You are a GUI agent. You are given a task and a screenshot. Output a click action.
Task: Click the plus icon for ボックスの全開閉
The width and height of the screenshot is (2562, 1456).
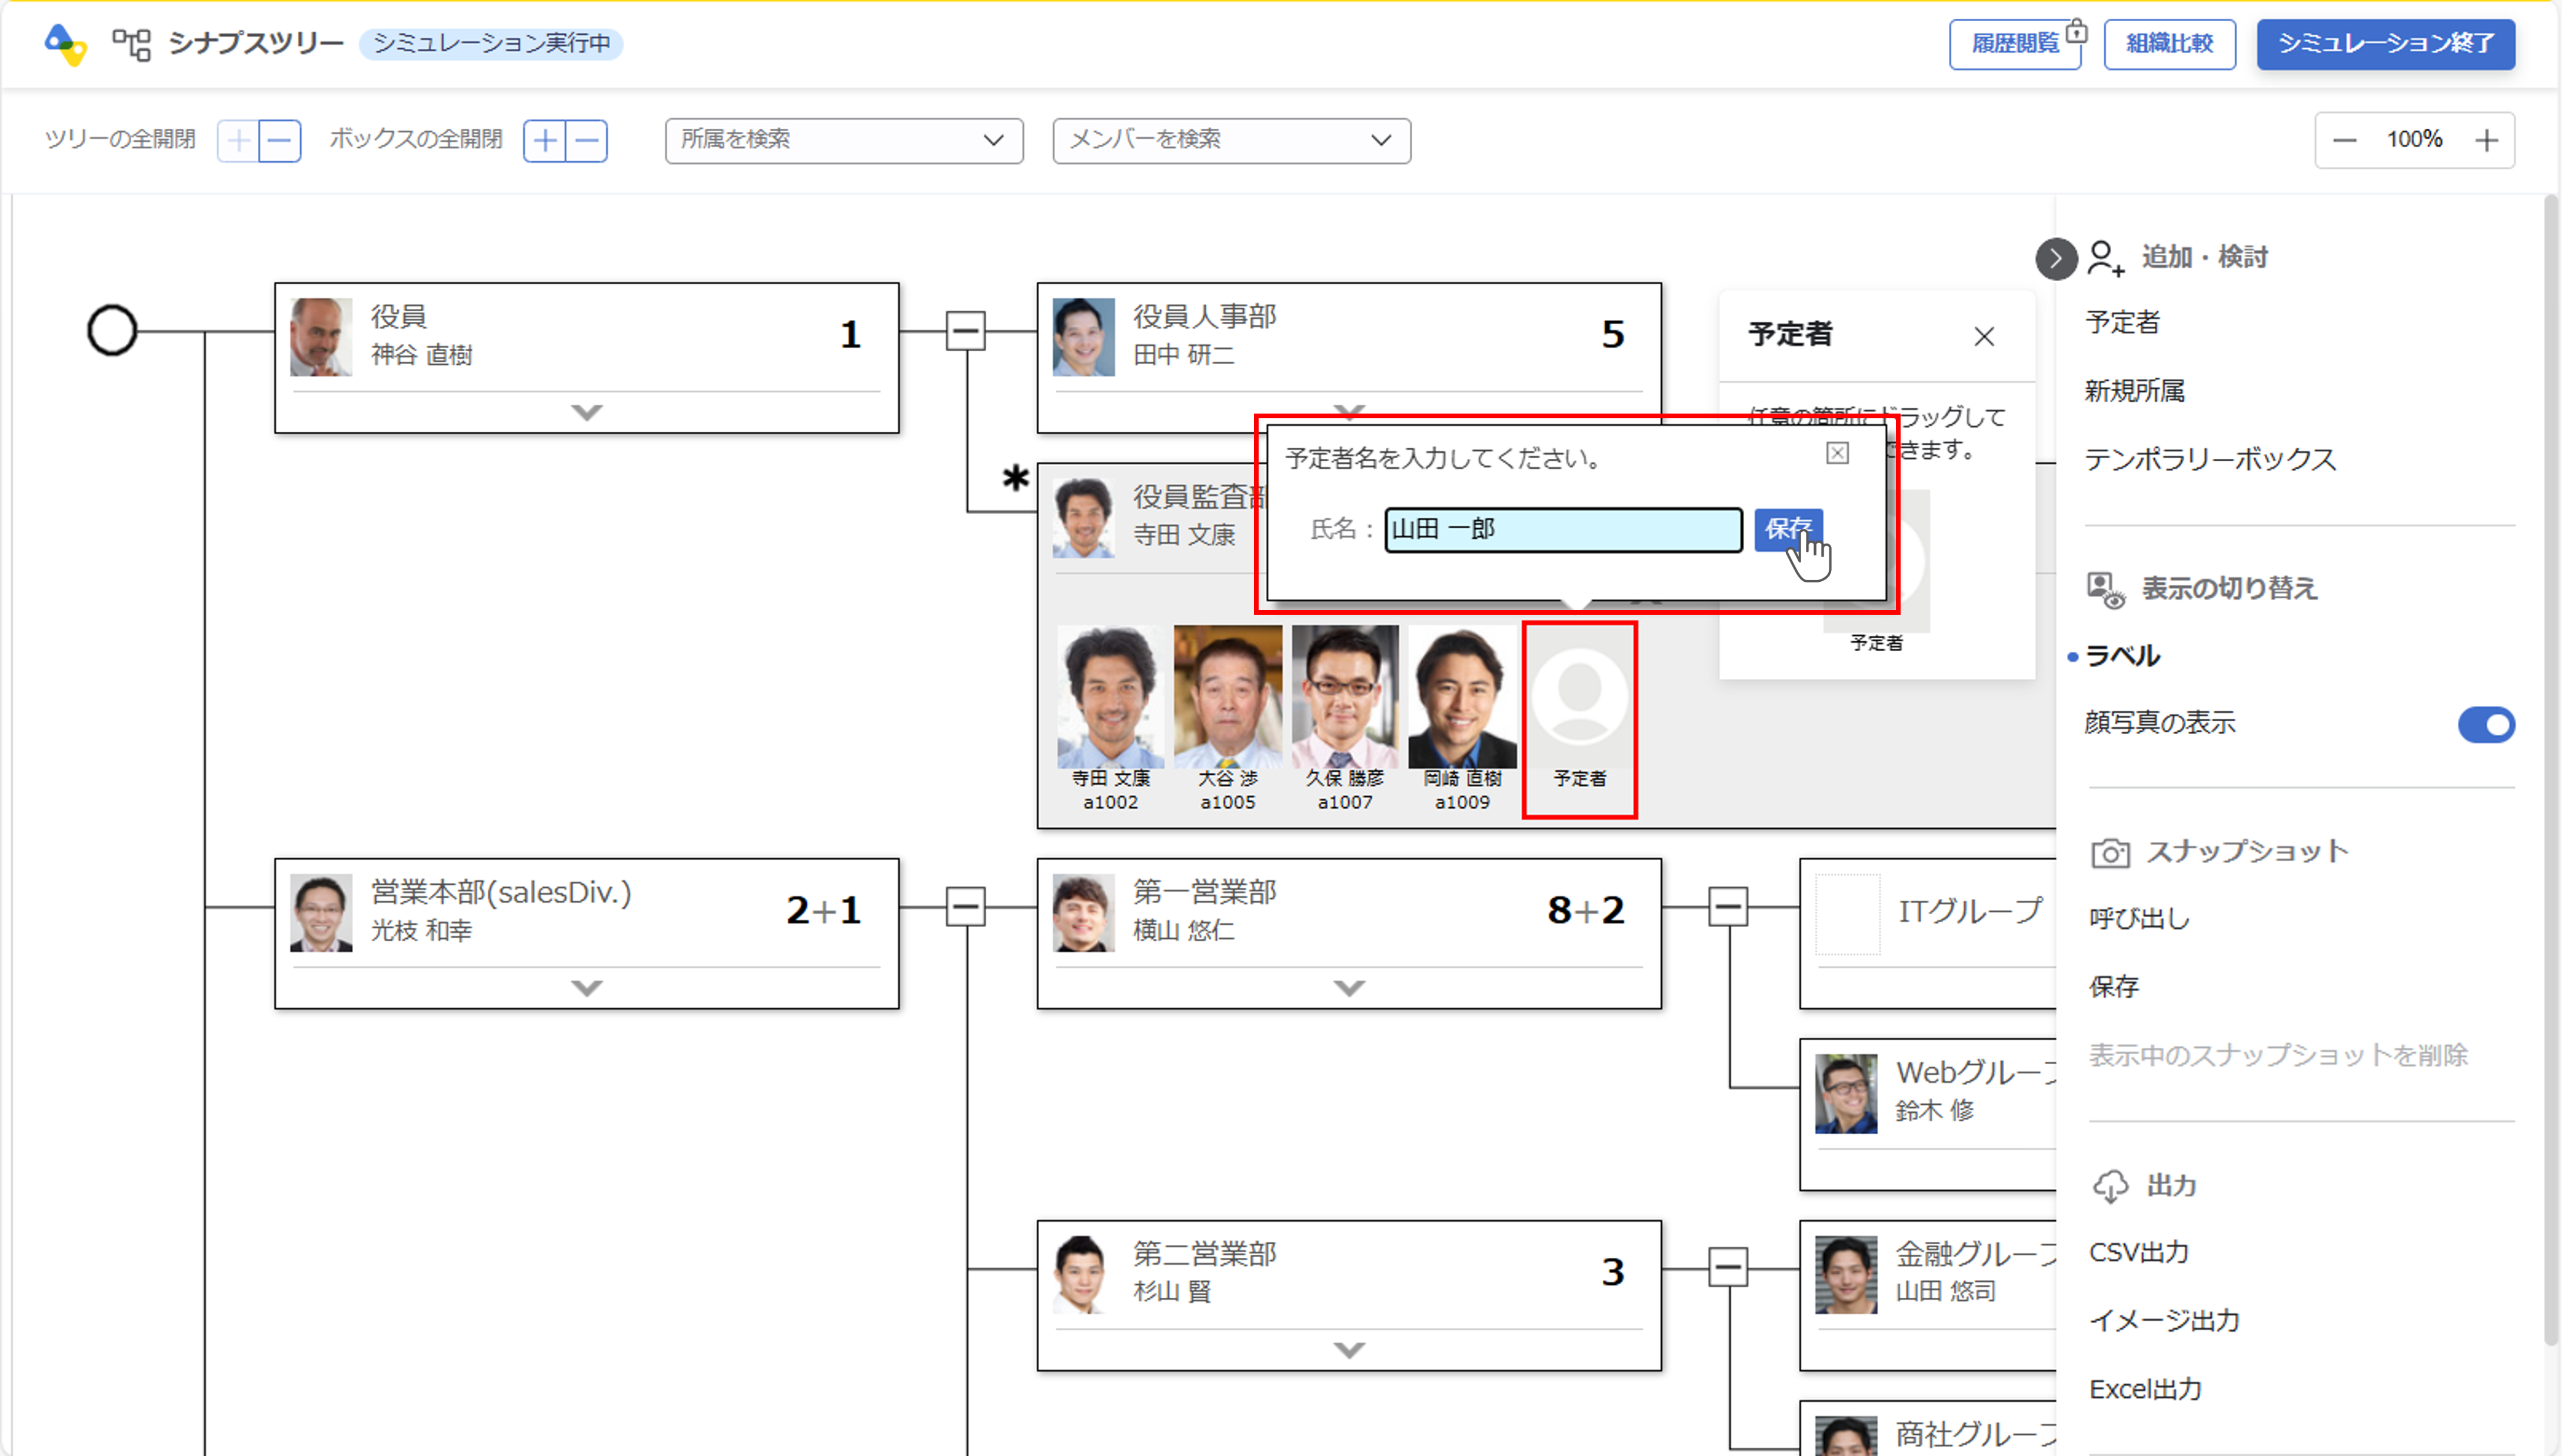[544, 141]
